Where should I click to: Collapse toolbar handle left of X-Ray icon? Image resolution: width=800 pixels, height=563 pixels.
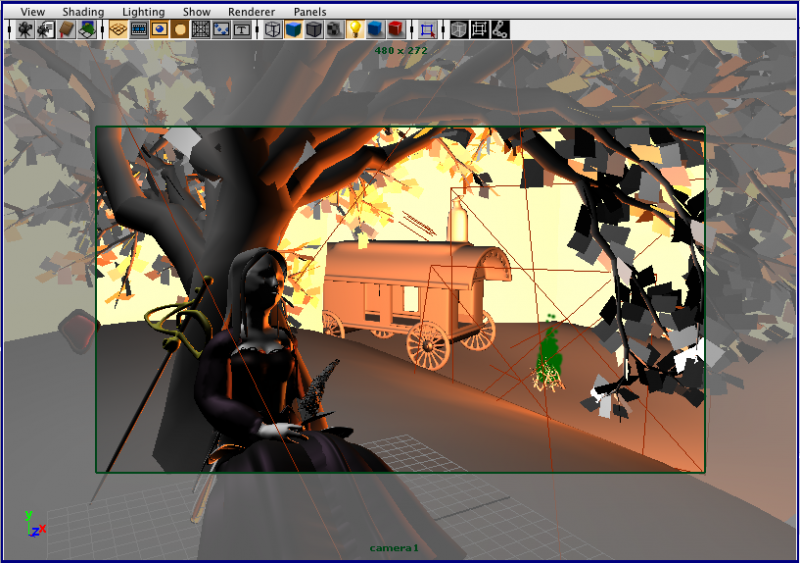tap(443, 30)
